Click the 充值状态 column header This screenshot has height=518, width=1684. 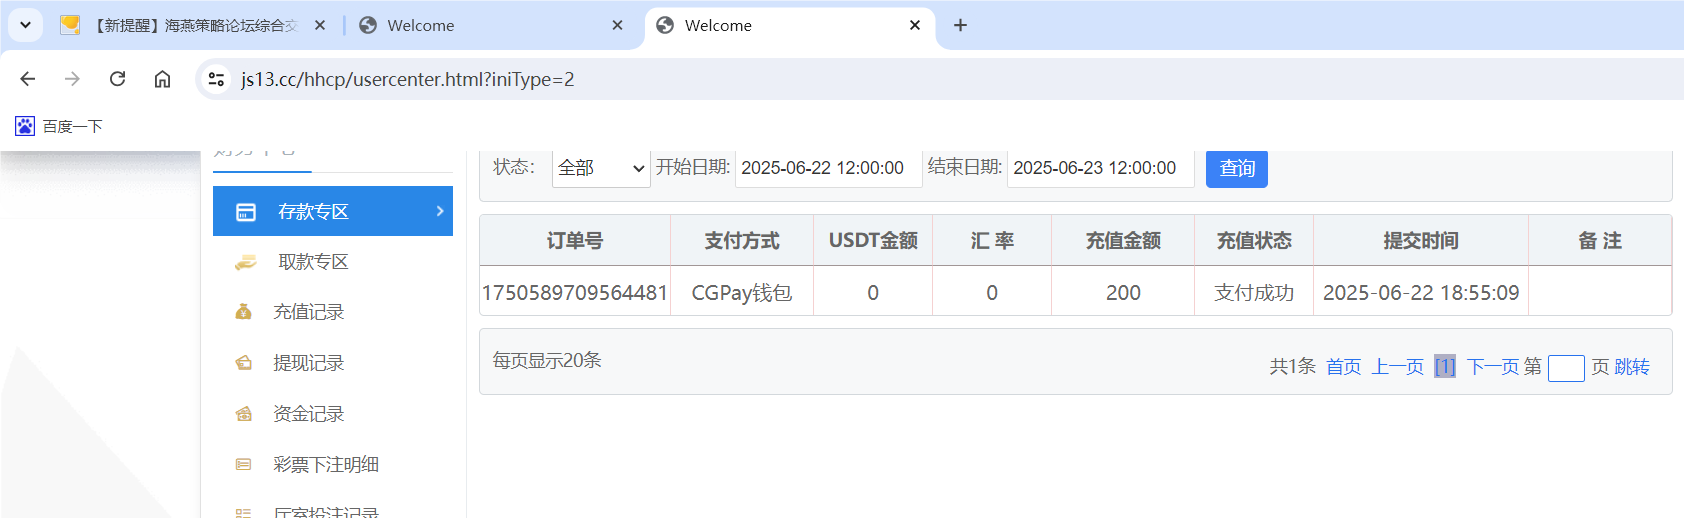[x=1254, y=241]
